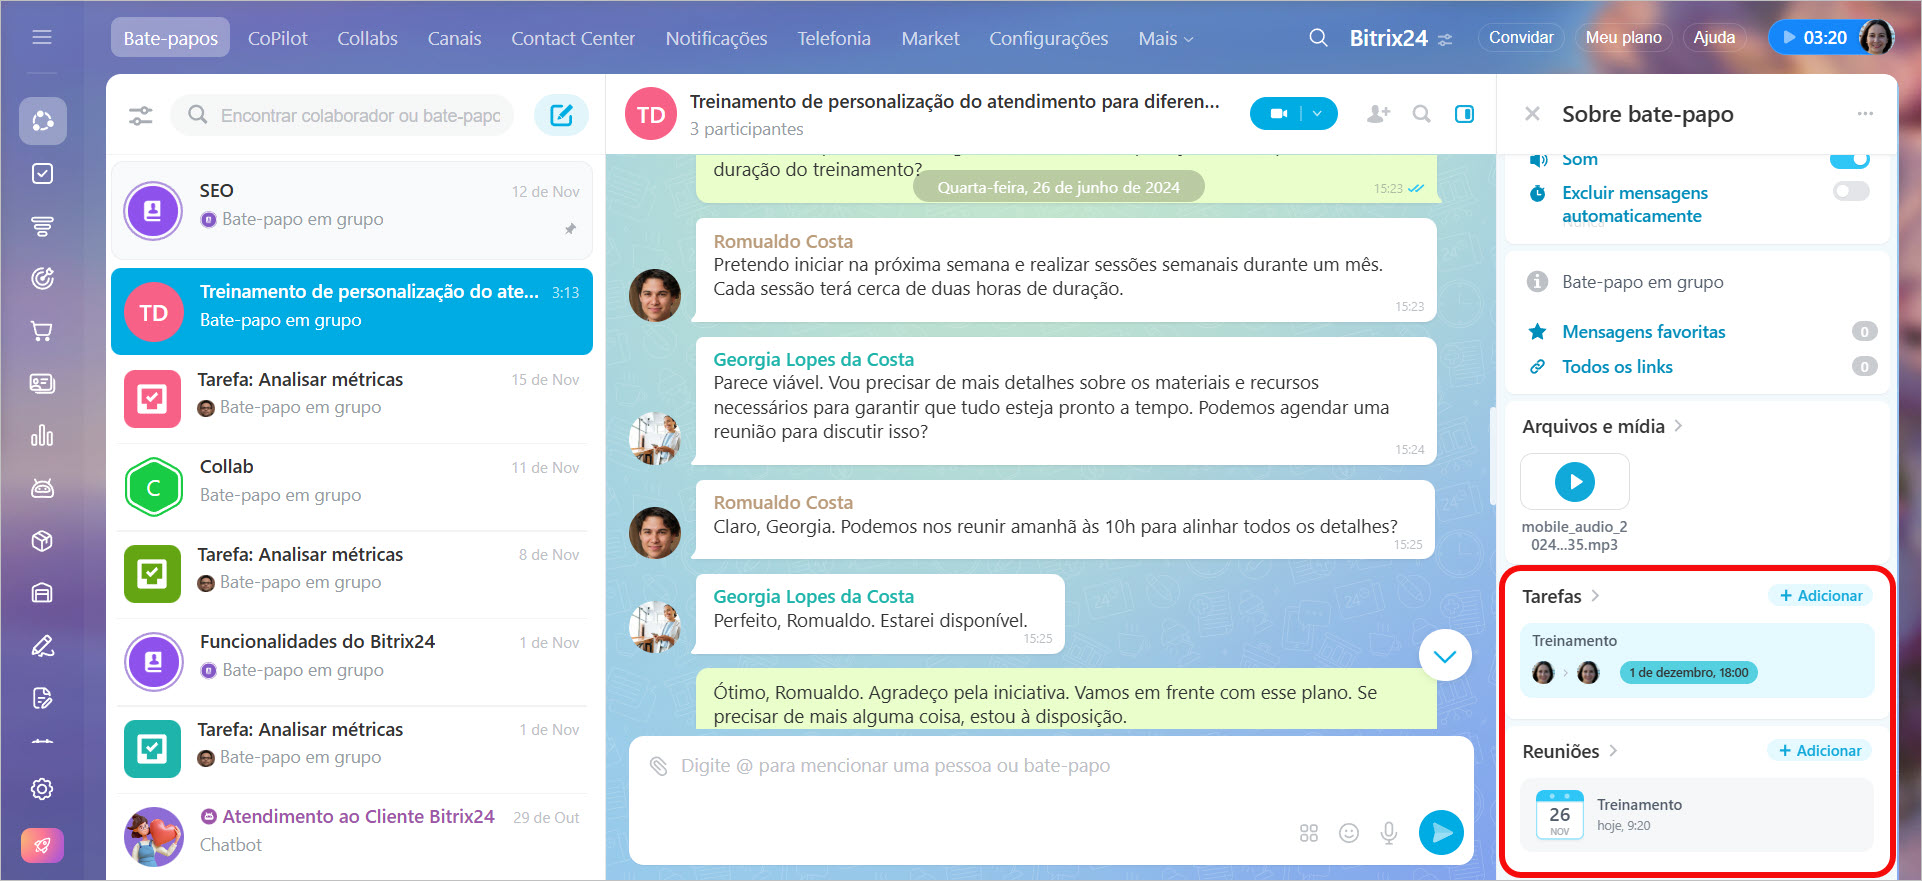Screen dimensions: 1922x881
Task: Open chat list filter settings icon
Action: pyautogui.click(x=141, y=116)
